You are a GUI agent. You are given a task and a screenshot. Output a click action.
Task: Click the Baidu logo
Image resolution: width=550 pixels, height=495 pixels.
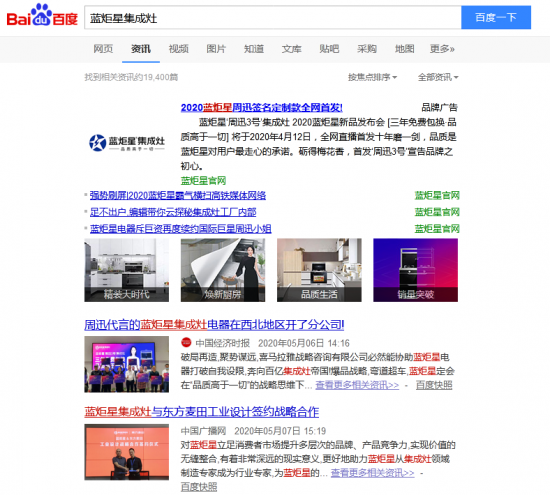[42, 15]
